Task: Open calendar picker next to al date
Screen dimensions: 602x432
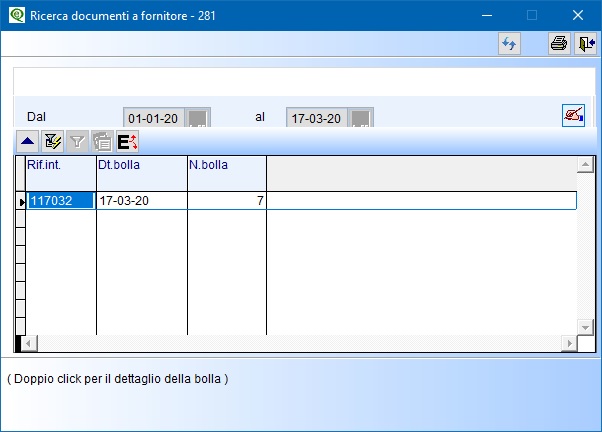Action: point(361,118)
